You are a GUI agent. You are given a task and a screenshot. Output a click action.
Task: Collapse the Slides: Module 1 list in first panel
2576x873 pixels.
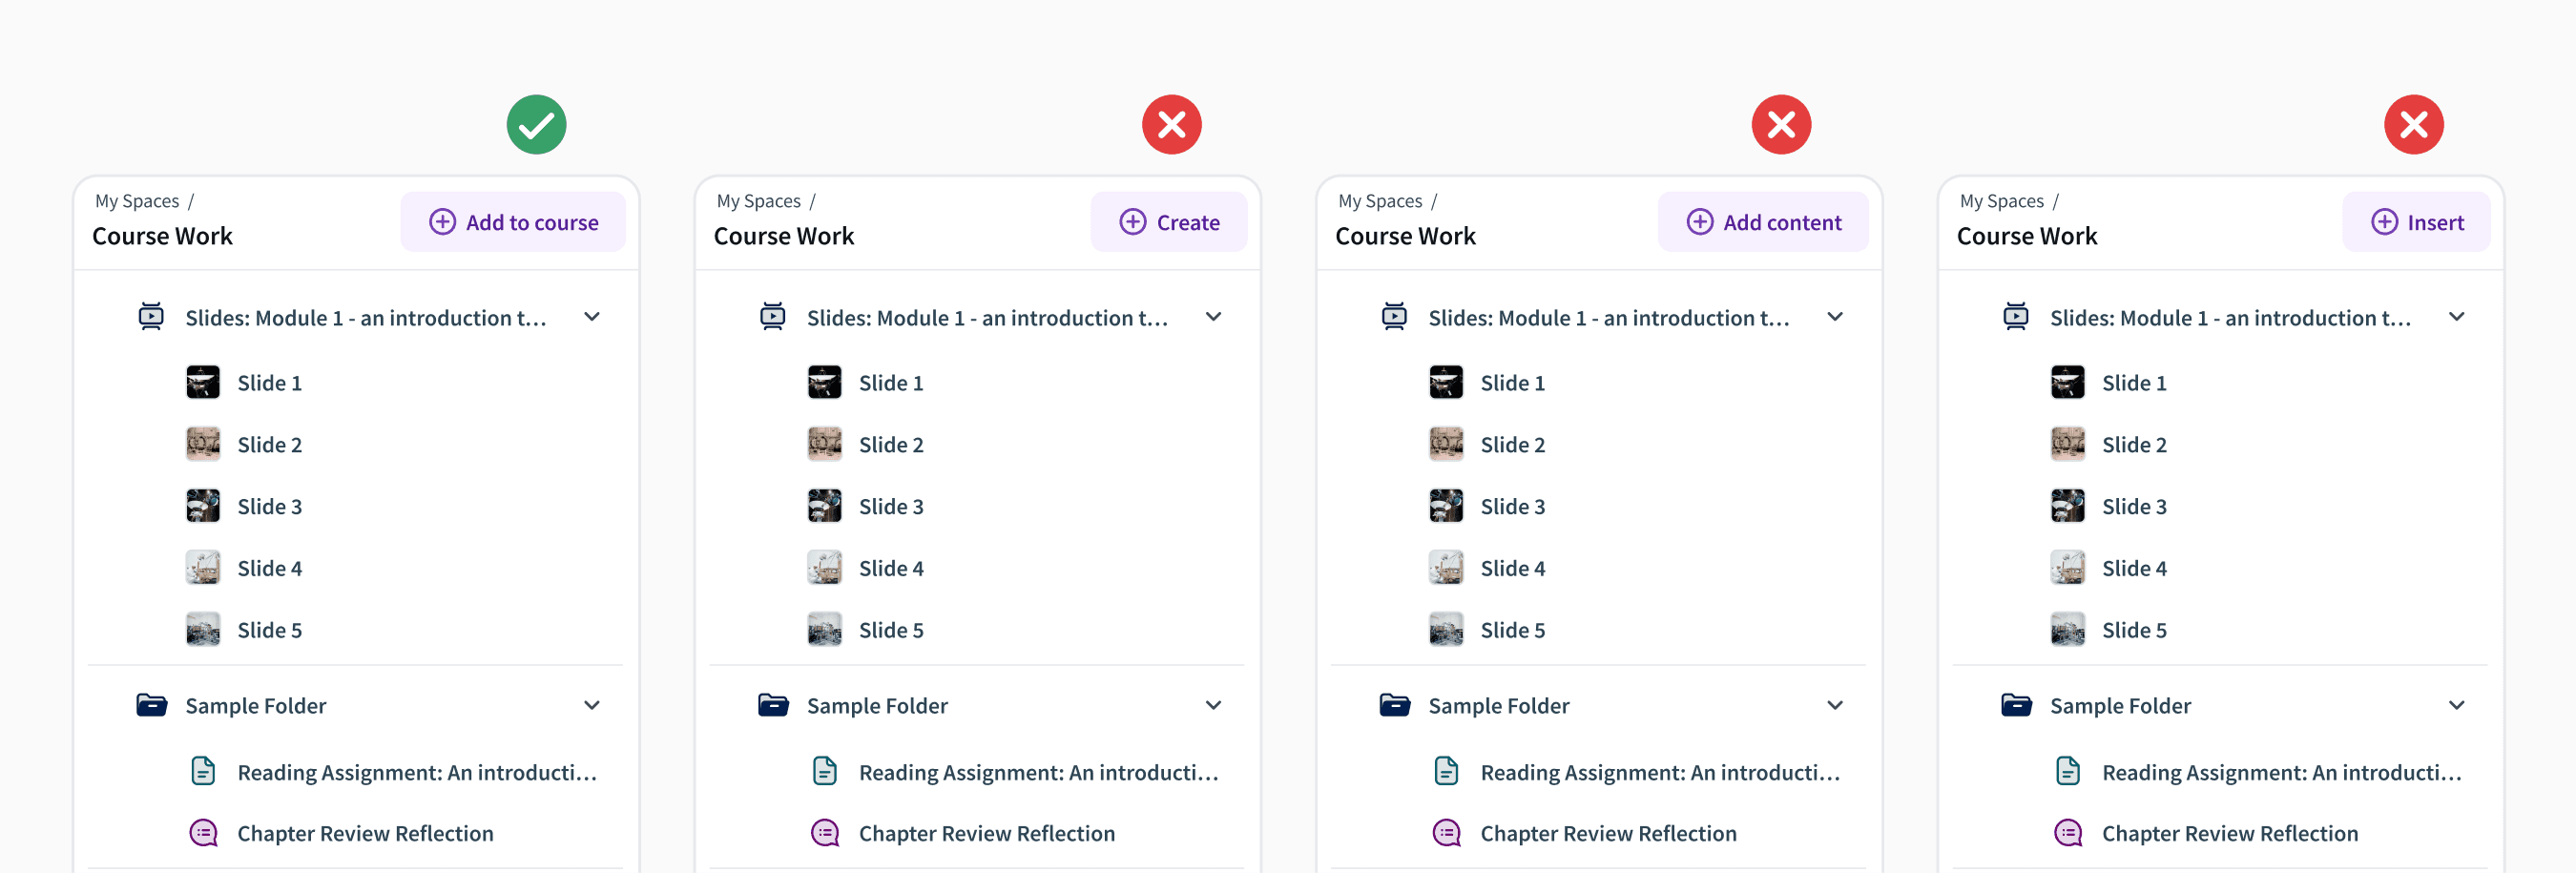592,316
